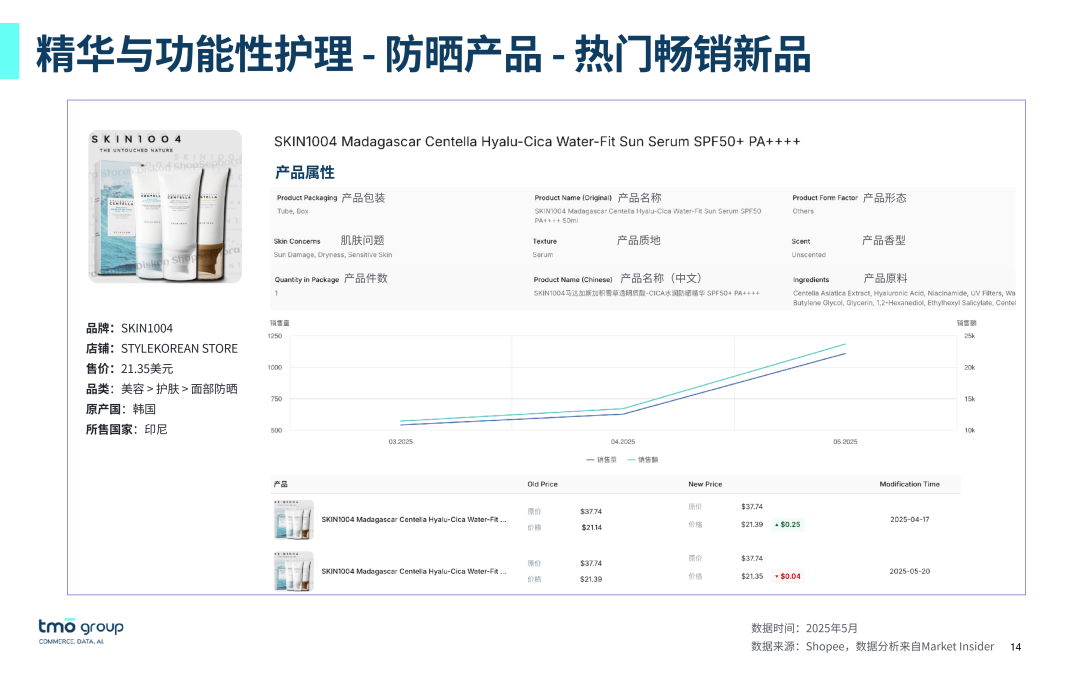Click the Old Price column header

tap(543, 484)
